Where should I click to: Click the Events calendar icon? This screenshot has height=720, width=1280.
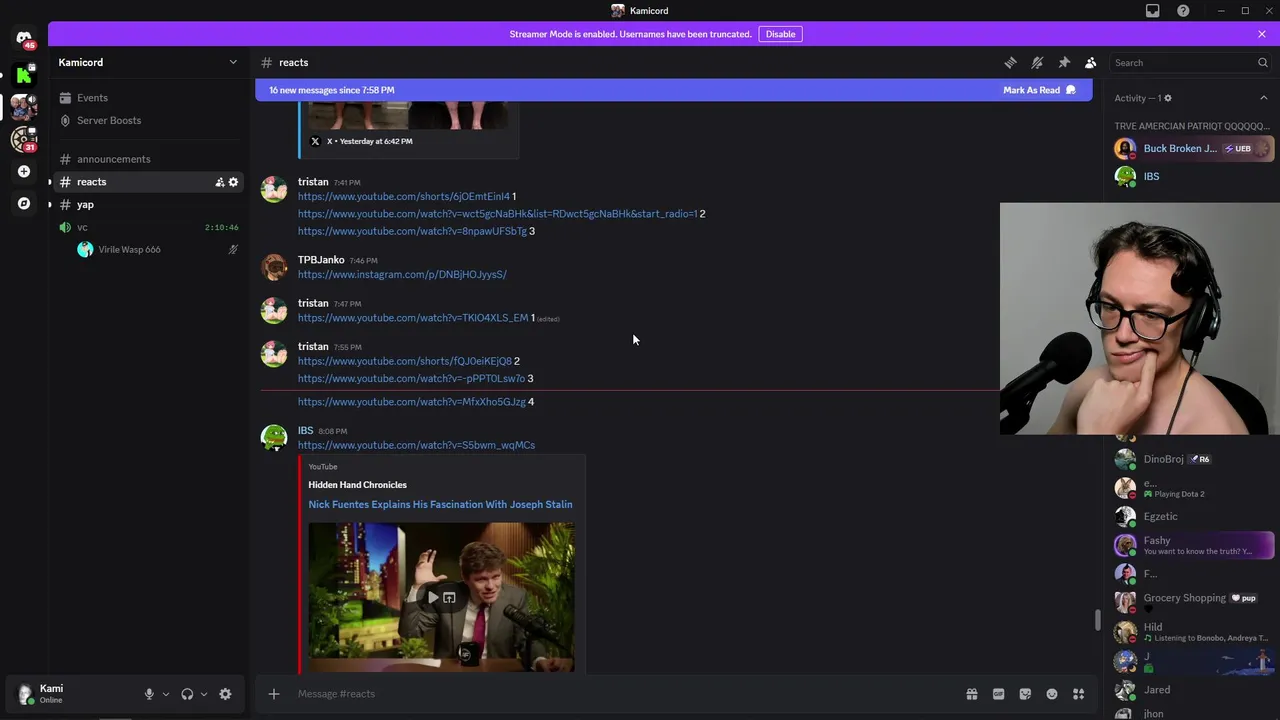pyautogui.click(x=65, y=98)
